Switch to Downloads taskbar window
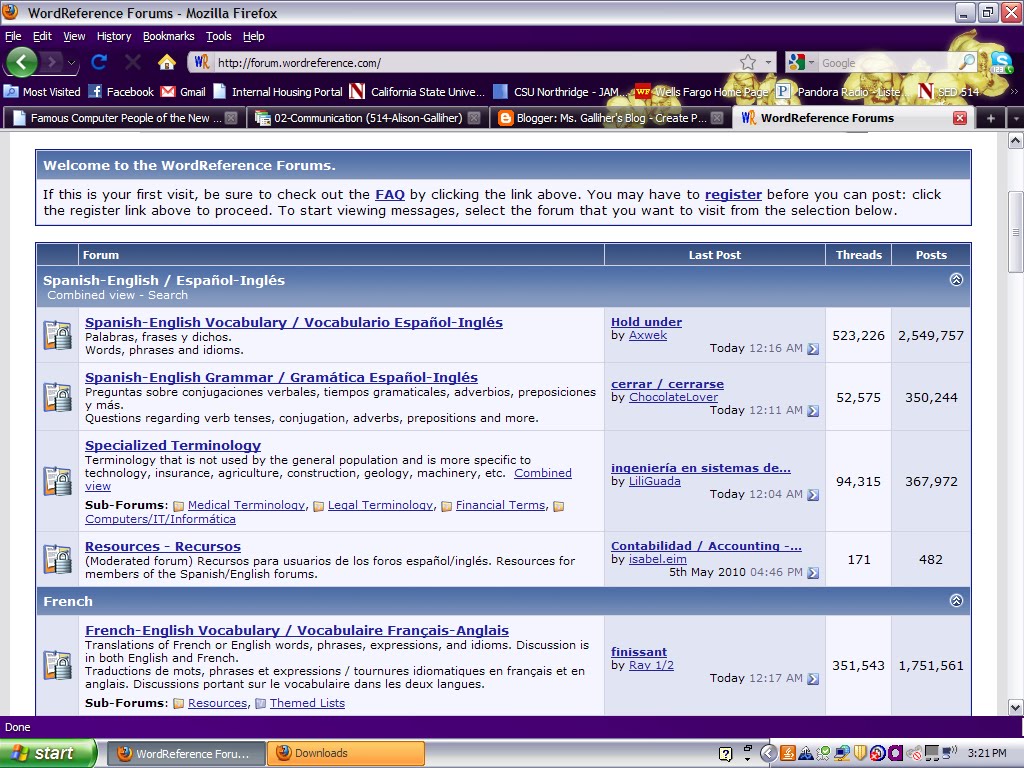The height and width of the screenshot is (768, 1024). point(346,753)
